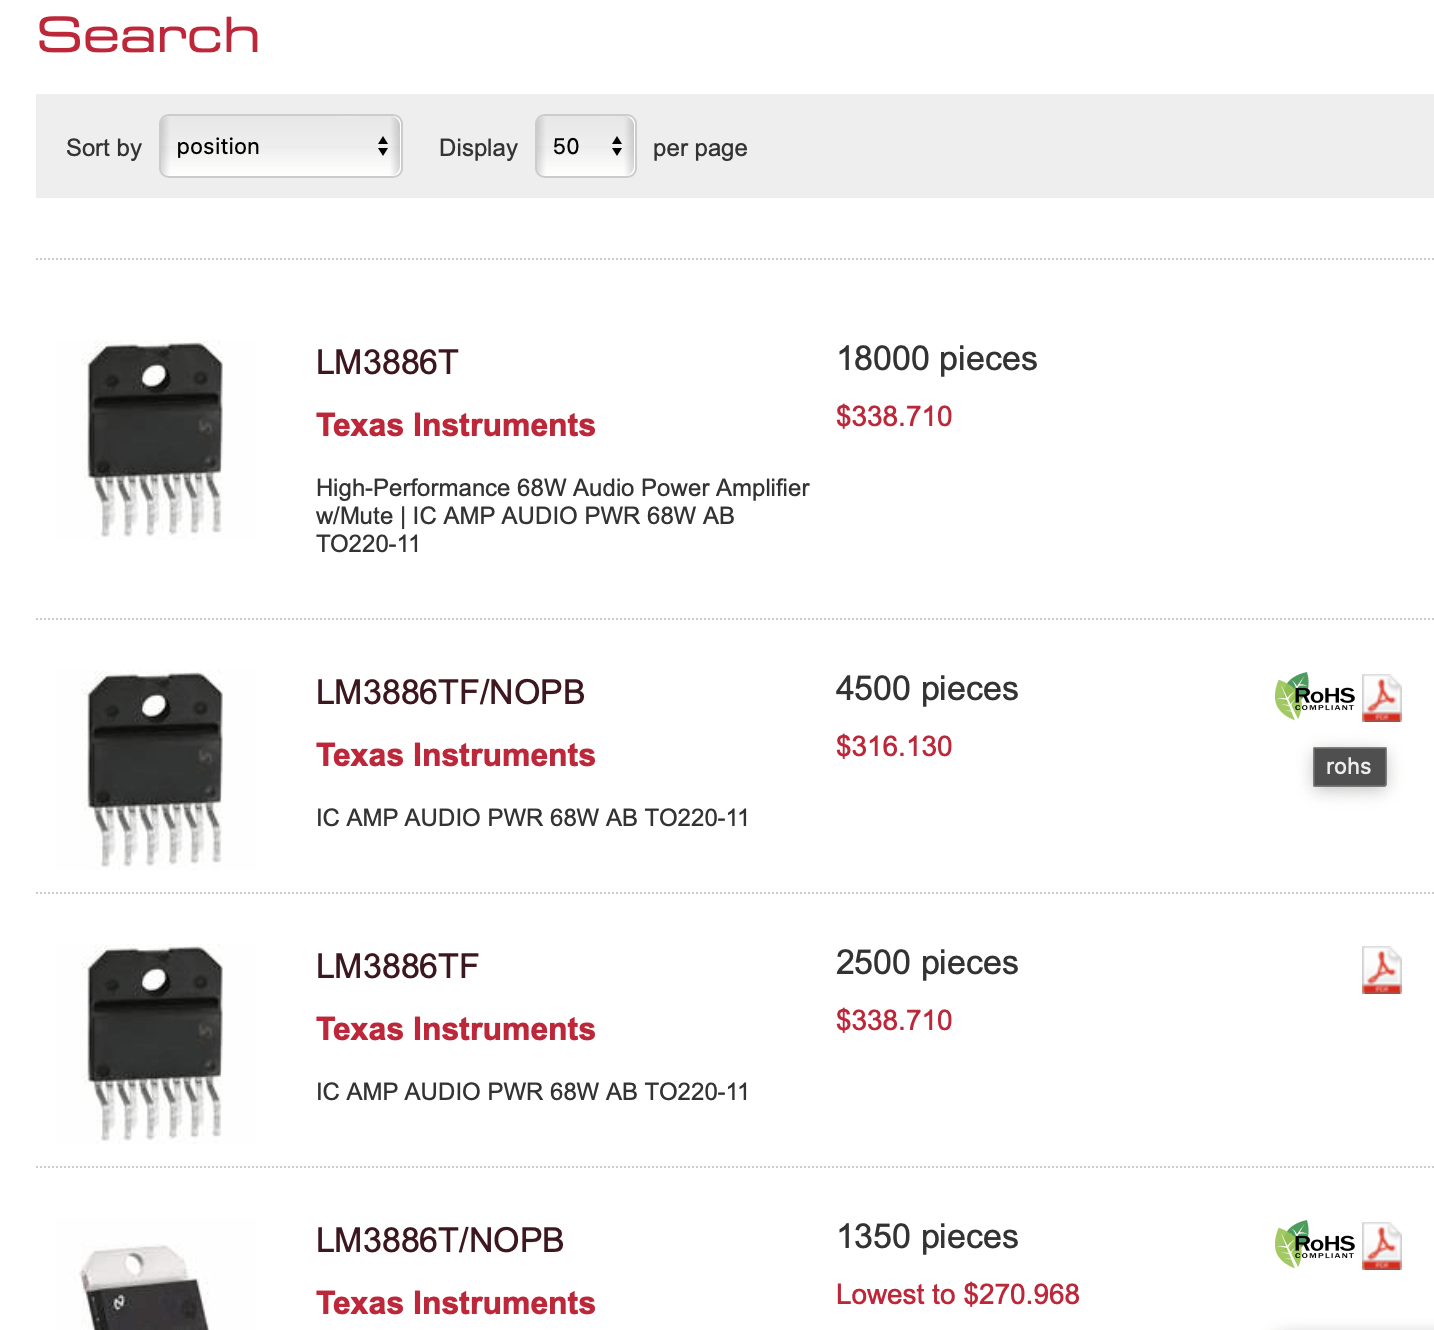Open the PDF datasheet for LM3886T/NOPB
The width and height of the screenshot is (1434, 1330).
point(1382,1246)
